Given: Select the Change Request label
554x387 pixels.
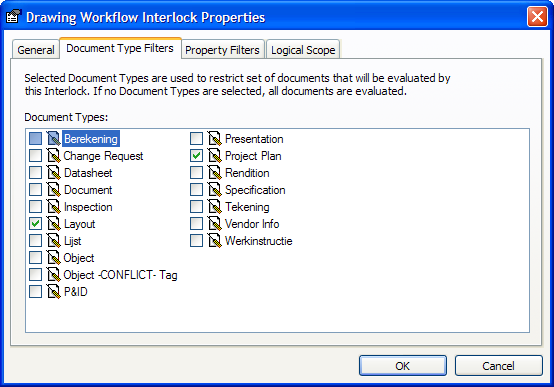Looking at the screenshot, I should click(x=103, y=156).
